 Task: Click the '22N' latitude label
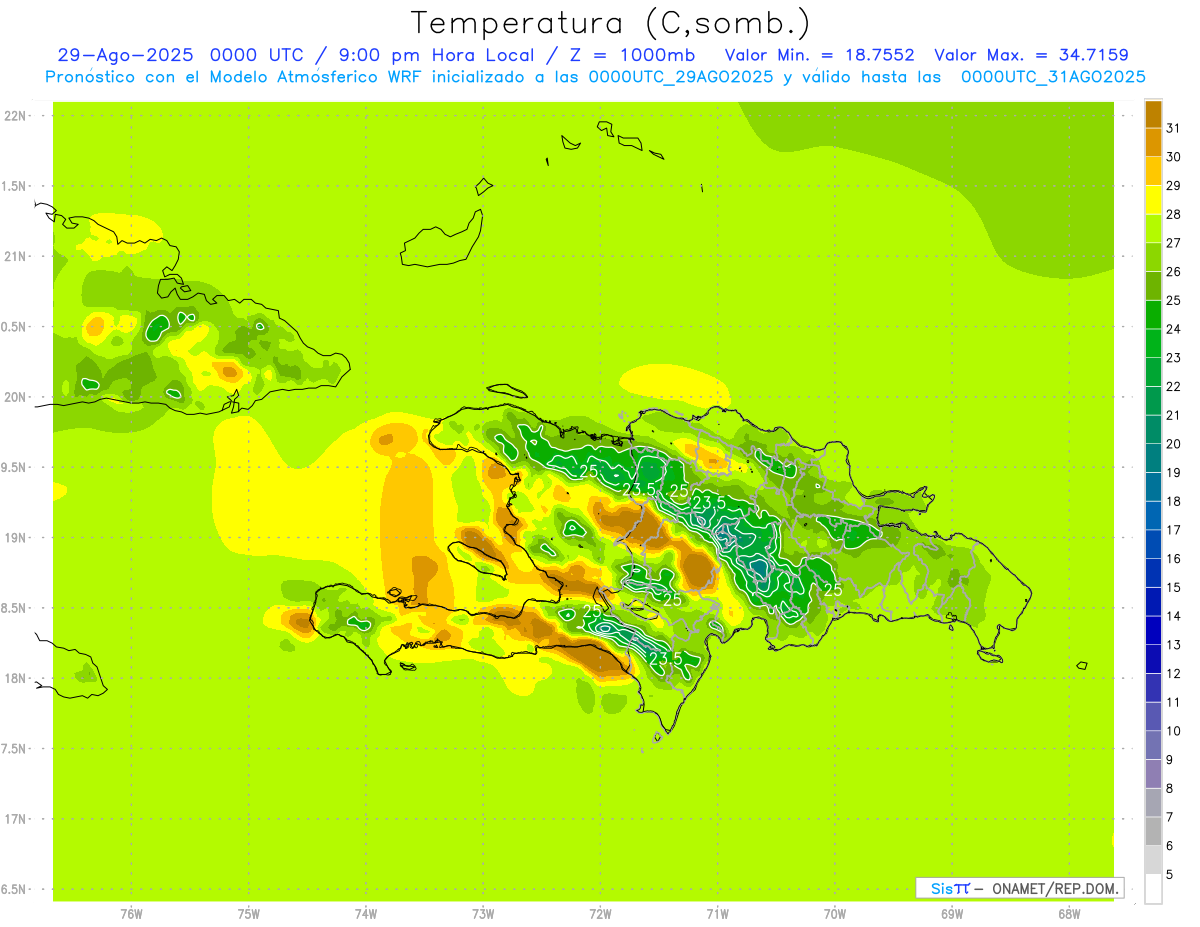(16, 116)
